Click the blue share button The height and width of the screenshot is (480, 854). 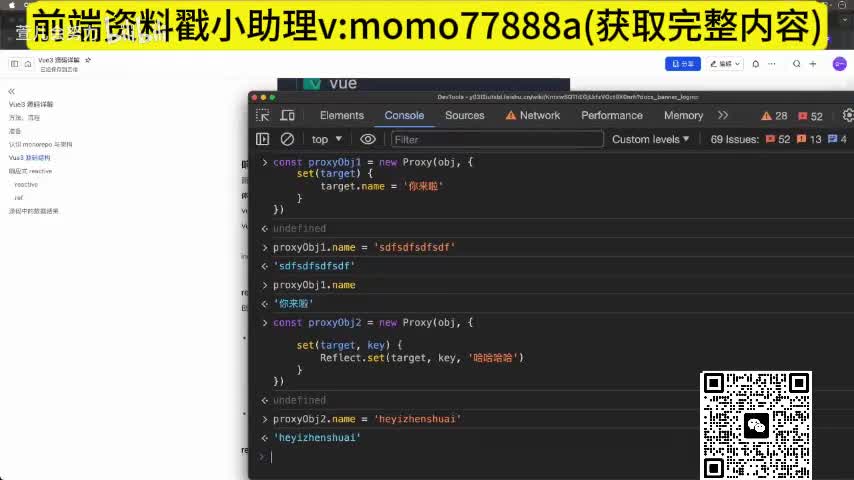click(682, 64)
